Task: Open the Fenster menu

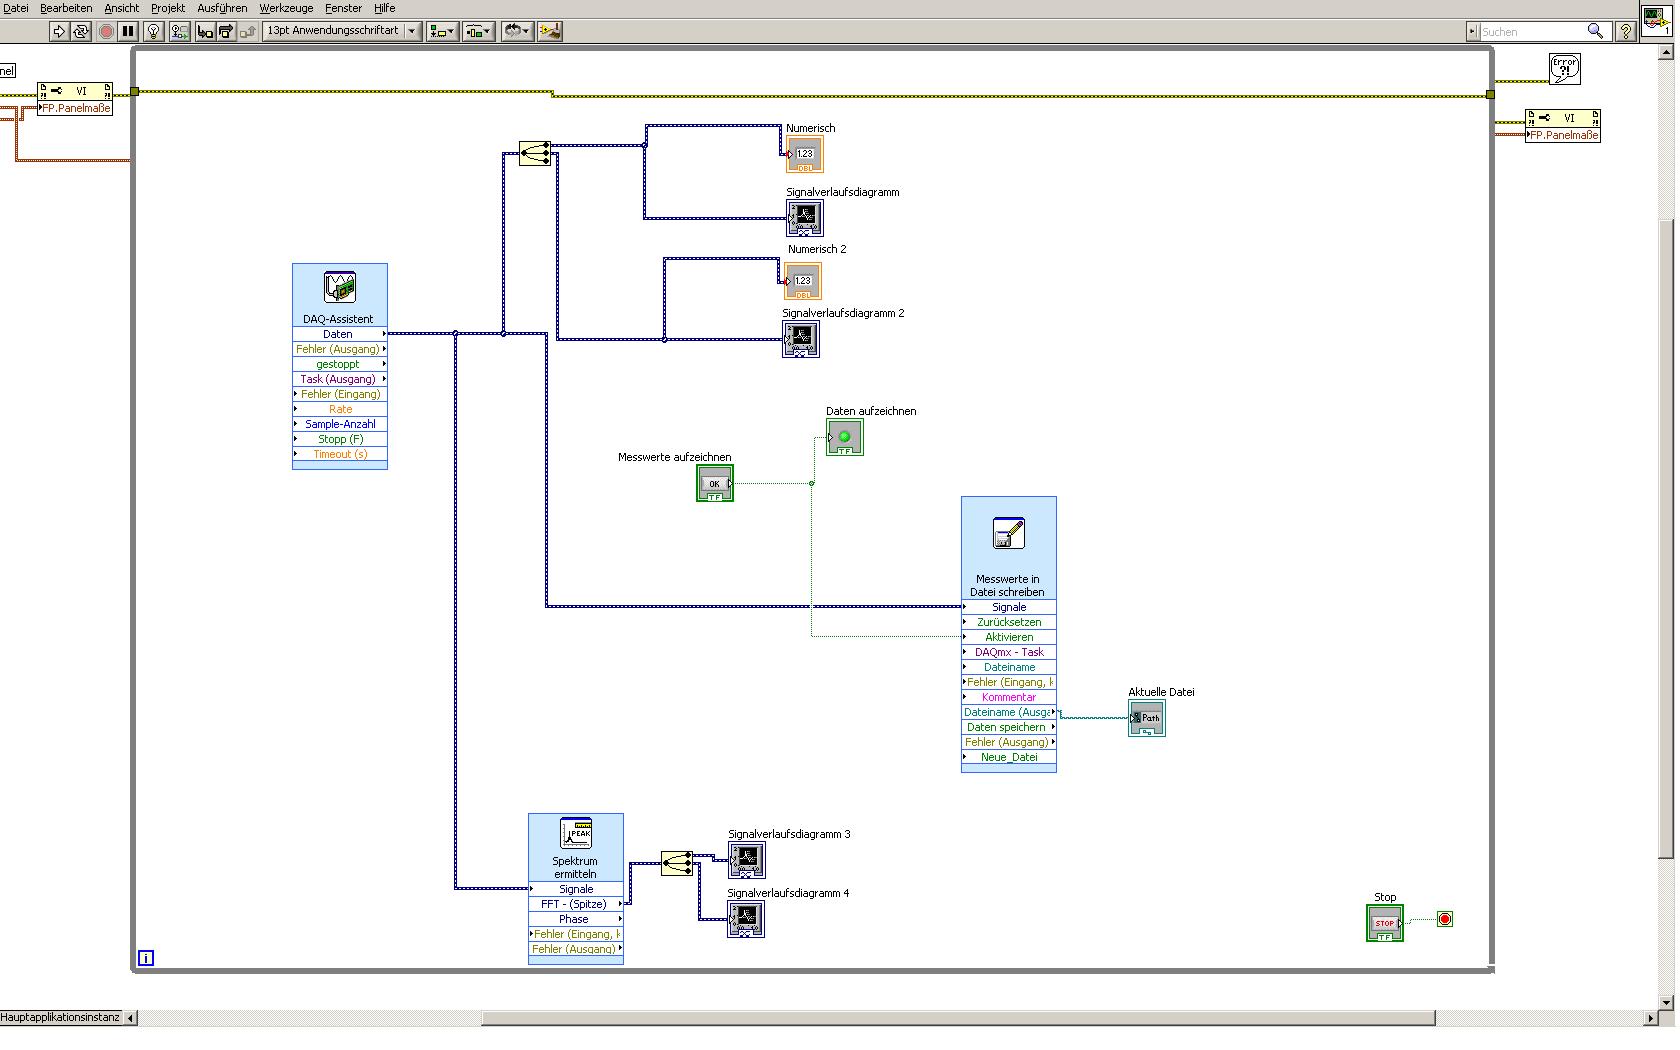Action: click(x=343, y=8)
